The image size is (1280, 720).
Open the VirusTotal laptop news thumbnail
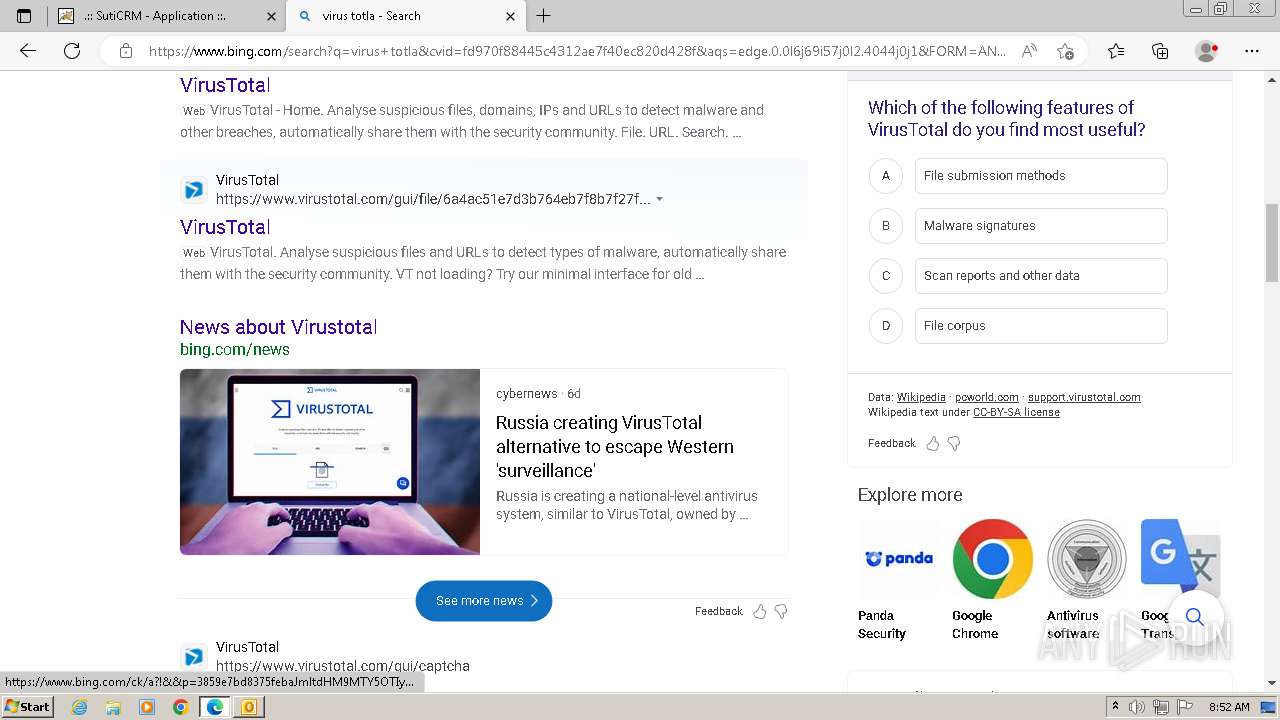330,462
